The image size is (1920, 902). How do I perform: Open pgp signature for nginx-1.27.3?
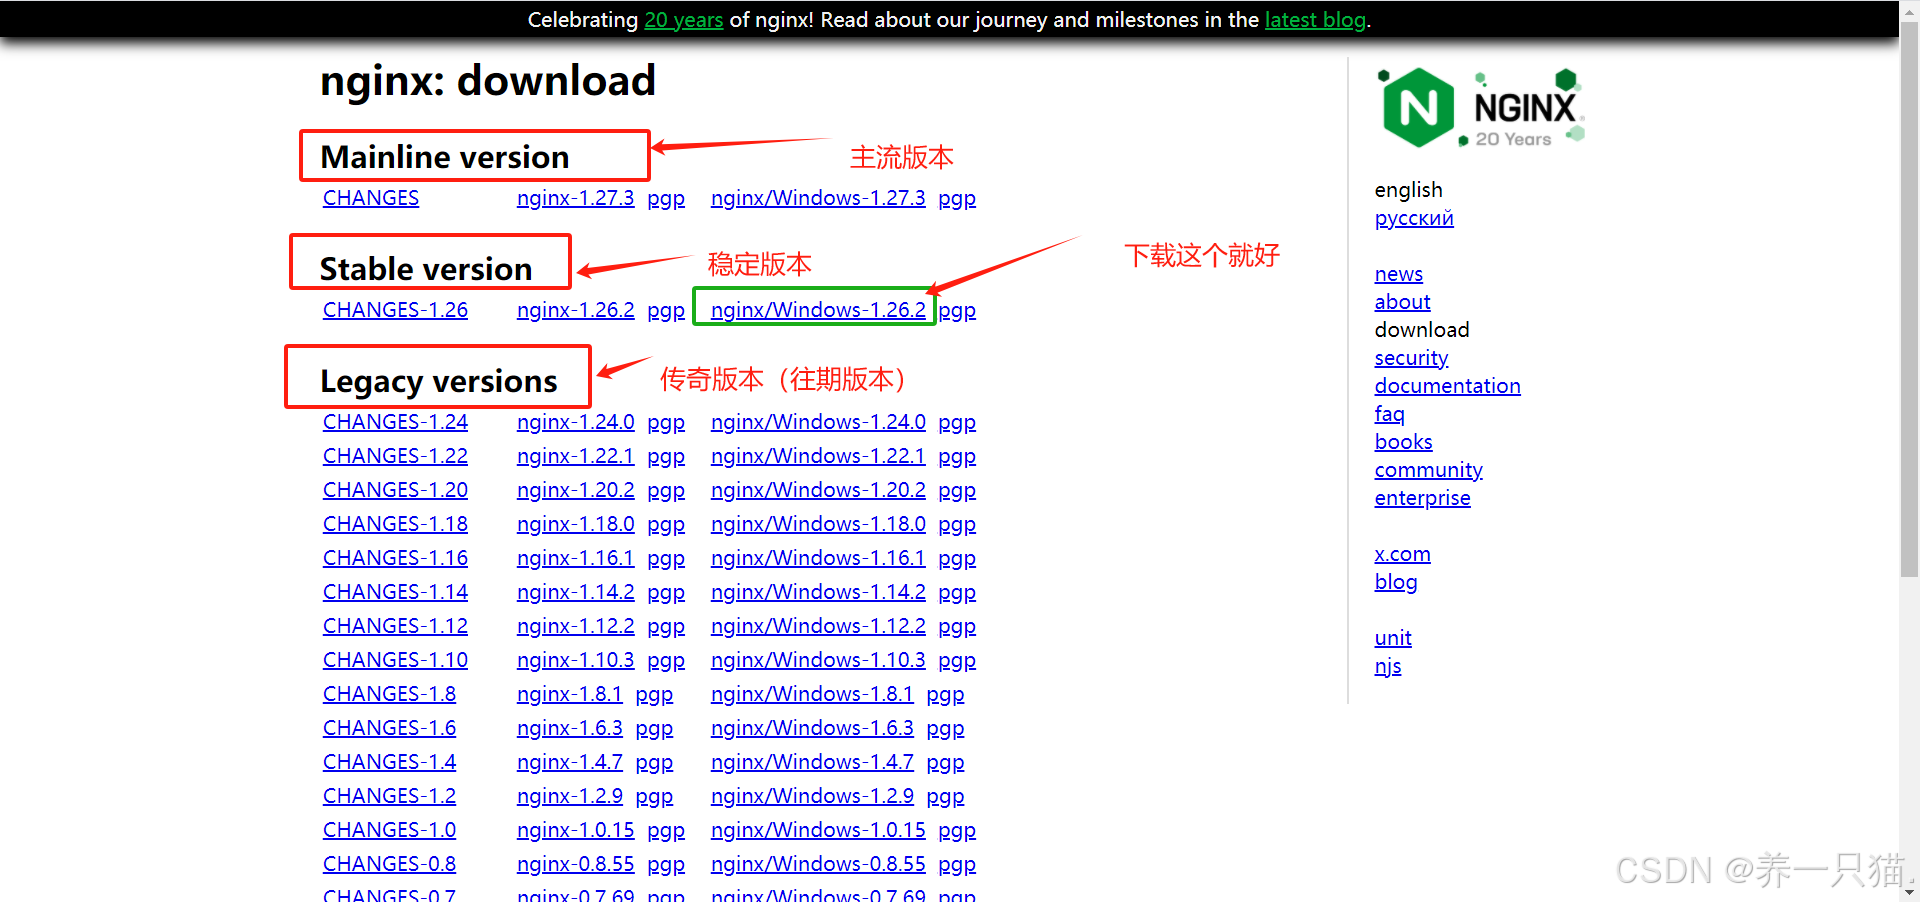tap(666, 198)
